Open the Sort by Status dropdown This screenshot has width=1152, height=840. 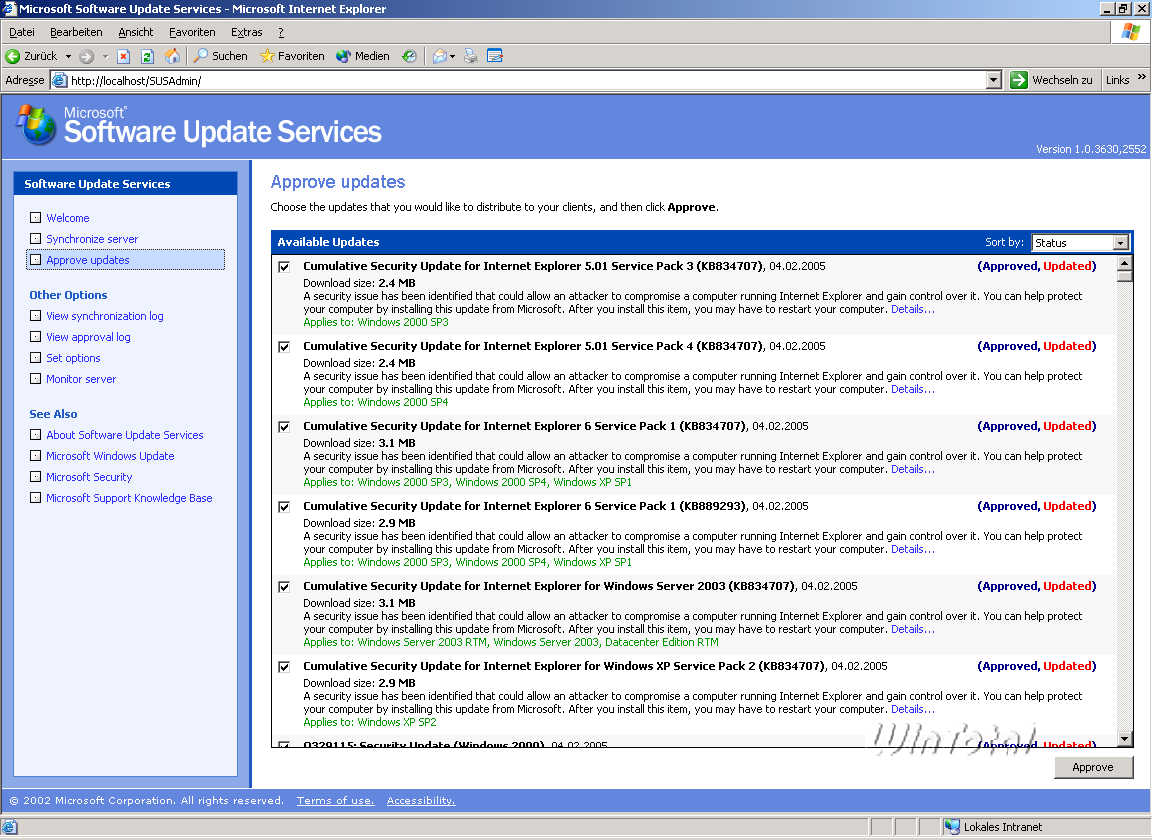click(x=1120, y=243)
